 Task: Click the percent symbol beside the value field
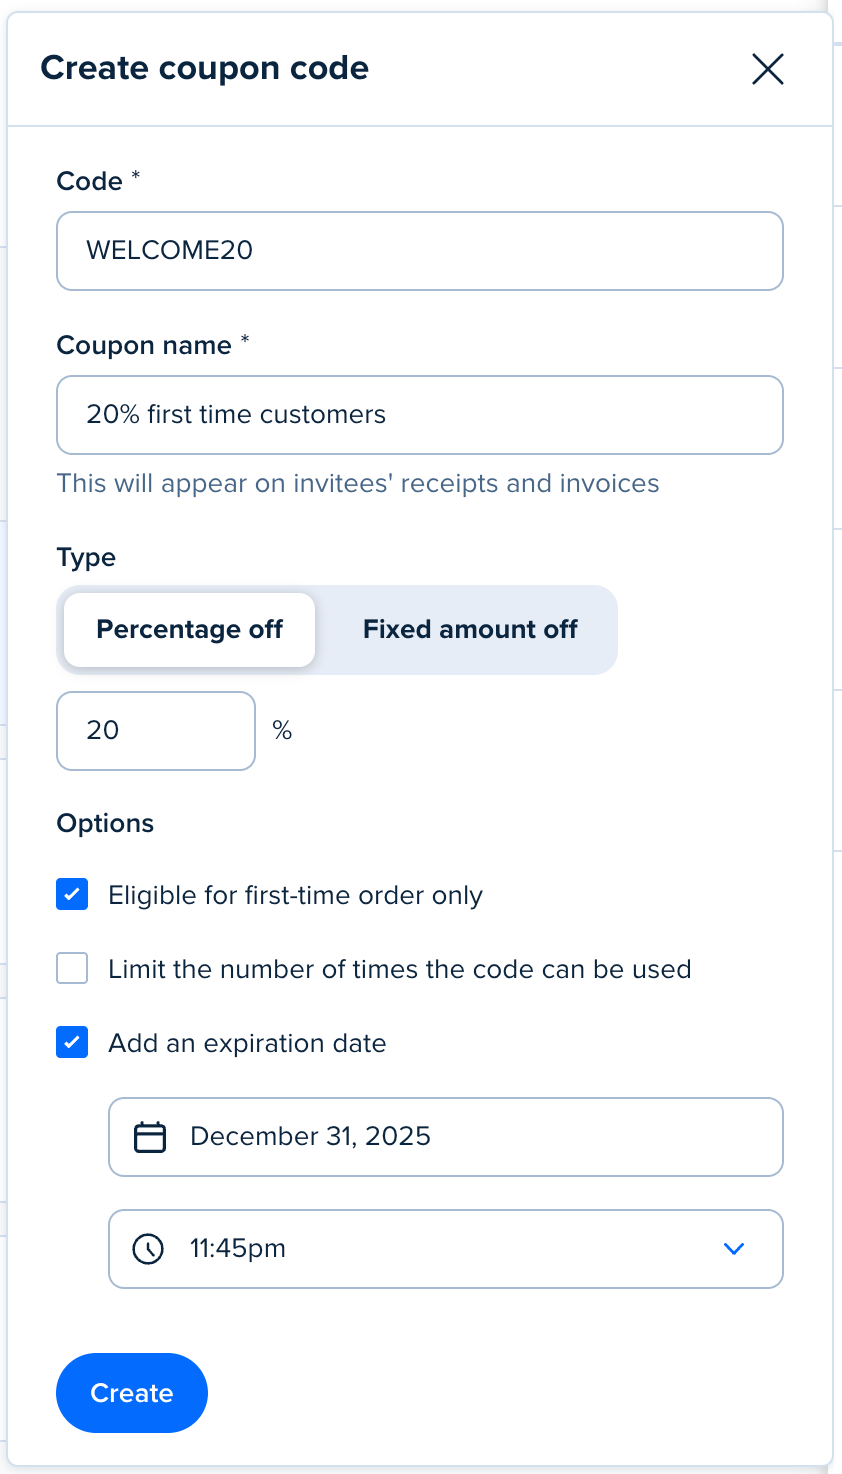[283, 731]
